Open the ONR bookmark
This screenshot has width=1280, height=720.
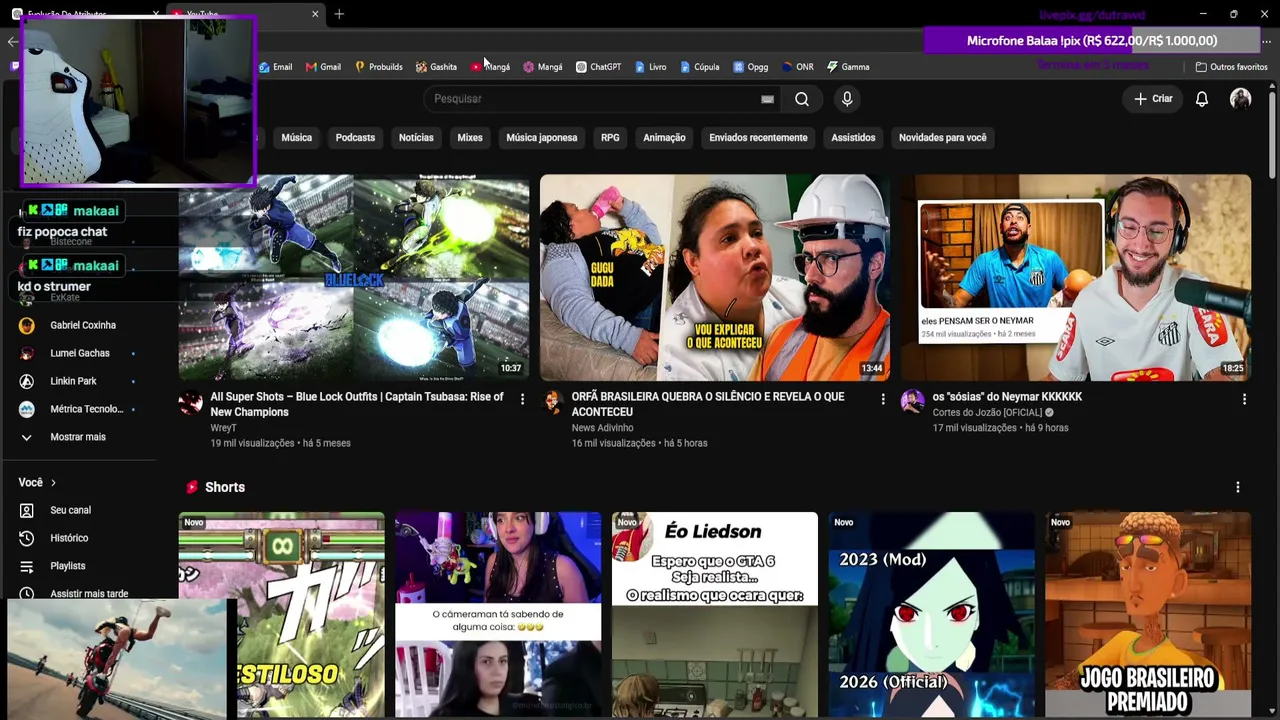click(797, 67)
